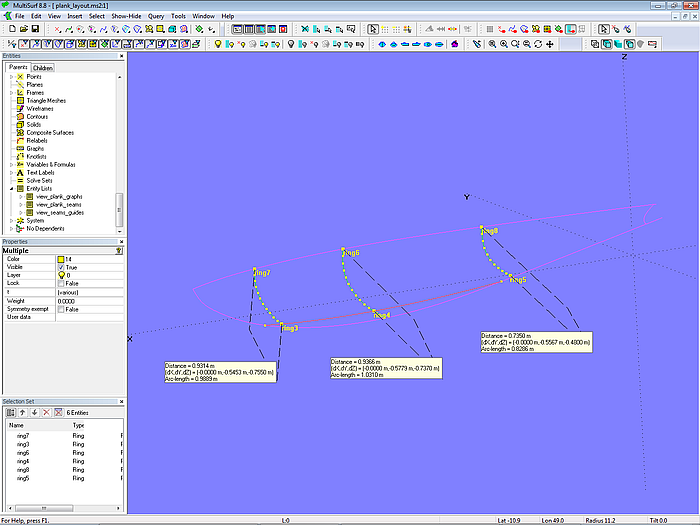Collapse the Entity Lists tree node
This screenshot has height=525, width=700.
(x=11, y=188)
